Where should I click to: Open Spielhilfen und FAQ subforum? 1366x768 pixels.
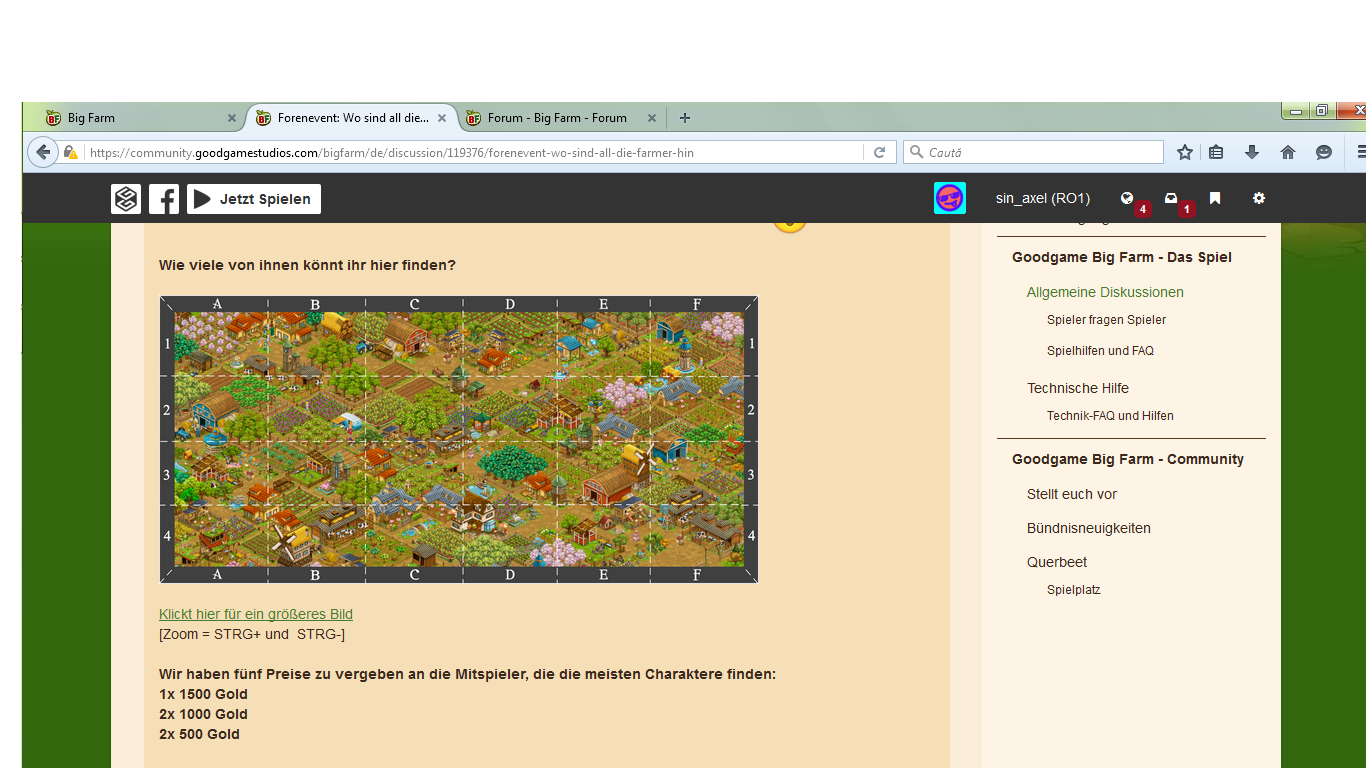pyautogui.click(x=1100, y=351)
